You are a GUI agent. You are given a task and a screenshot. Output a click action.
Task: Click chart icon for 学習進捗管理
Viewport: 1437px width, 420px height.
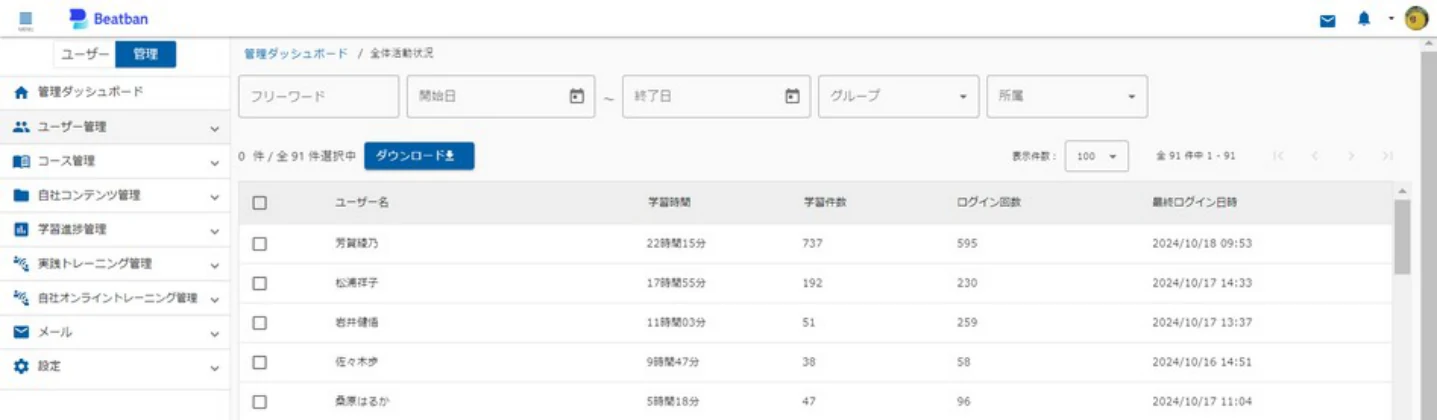(21, 229)
